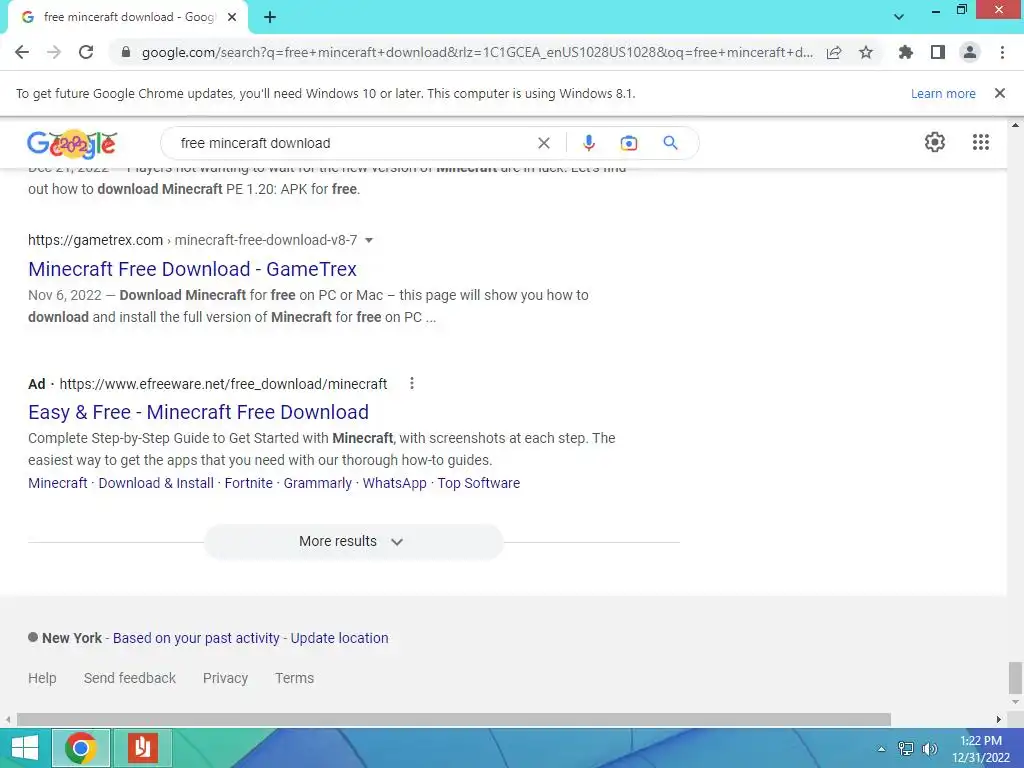
Task: Open the Extensions puzzle icon
Action: (906, 52)
